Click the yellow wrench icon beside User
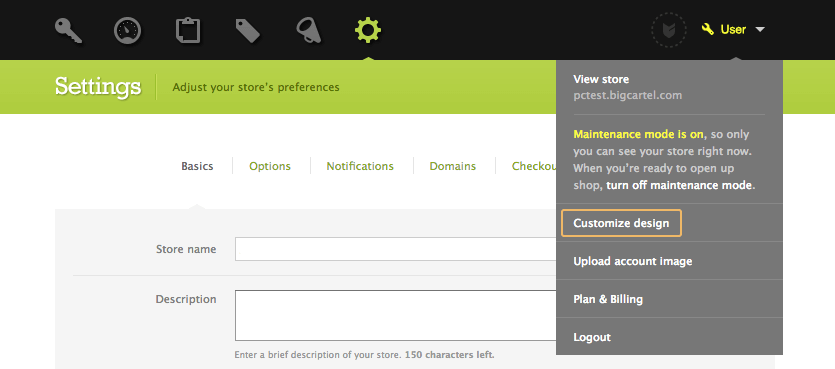 [708, 29]
